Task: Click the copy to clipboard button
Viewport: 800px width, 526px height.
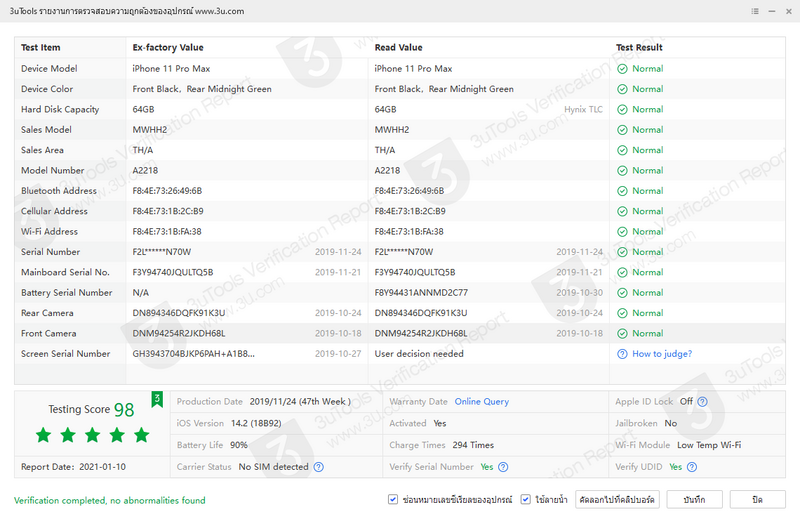Action: (x=617, y=499)
